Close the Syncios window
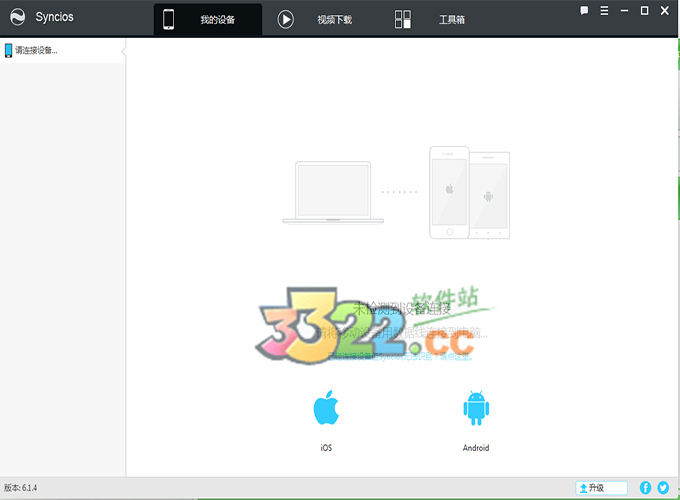 pyautogui.click(x=664, y=10)
